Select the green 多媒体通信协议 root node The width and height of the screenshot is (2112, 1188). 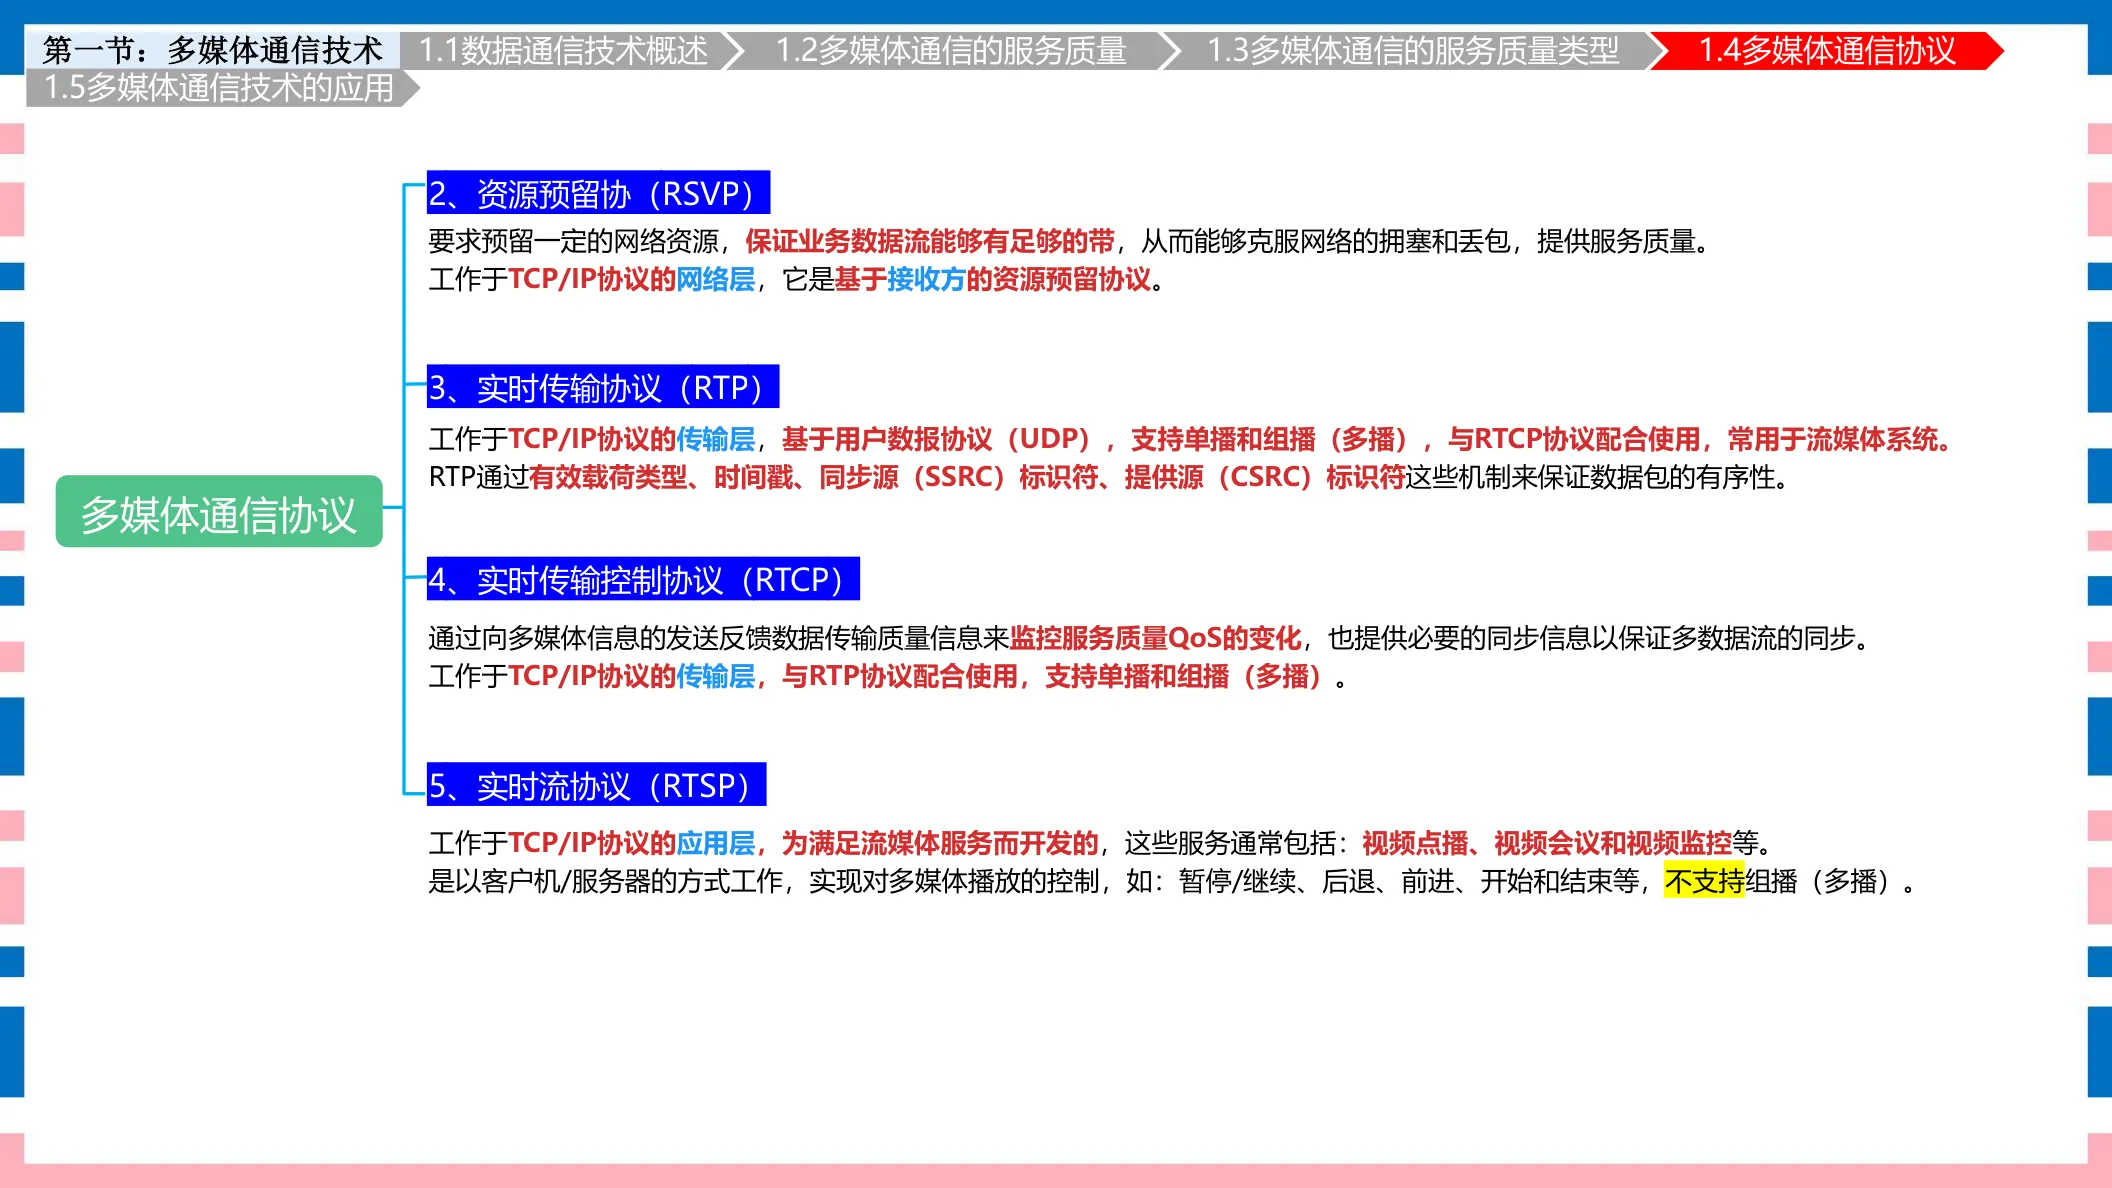(219, 512)
